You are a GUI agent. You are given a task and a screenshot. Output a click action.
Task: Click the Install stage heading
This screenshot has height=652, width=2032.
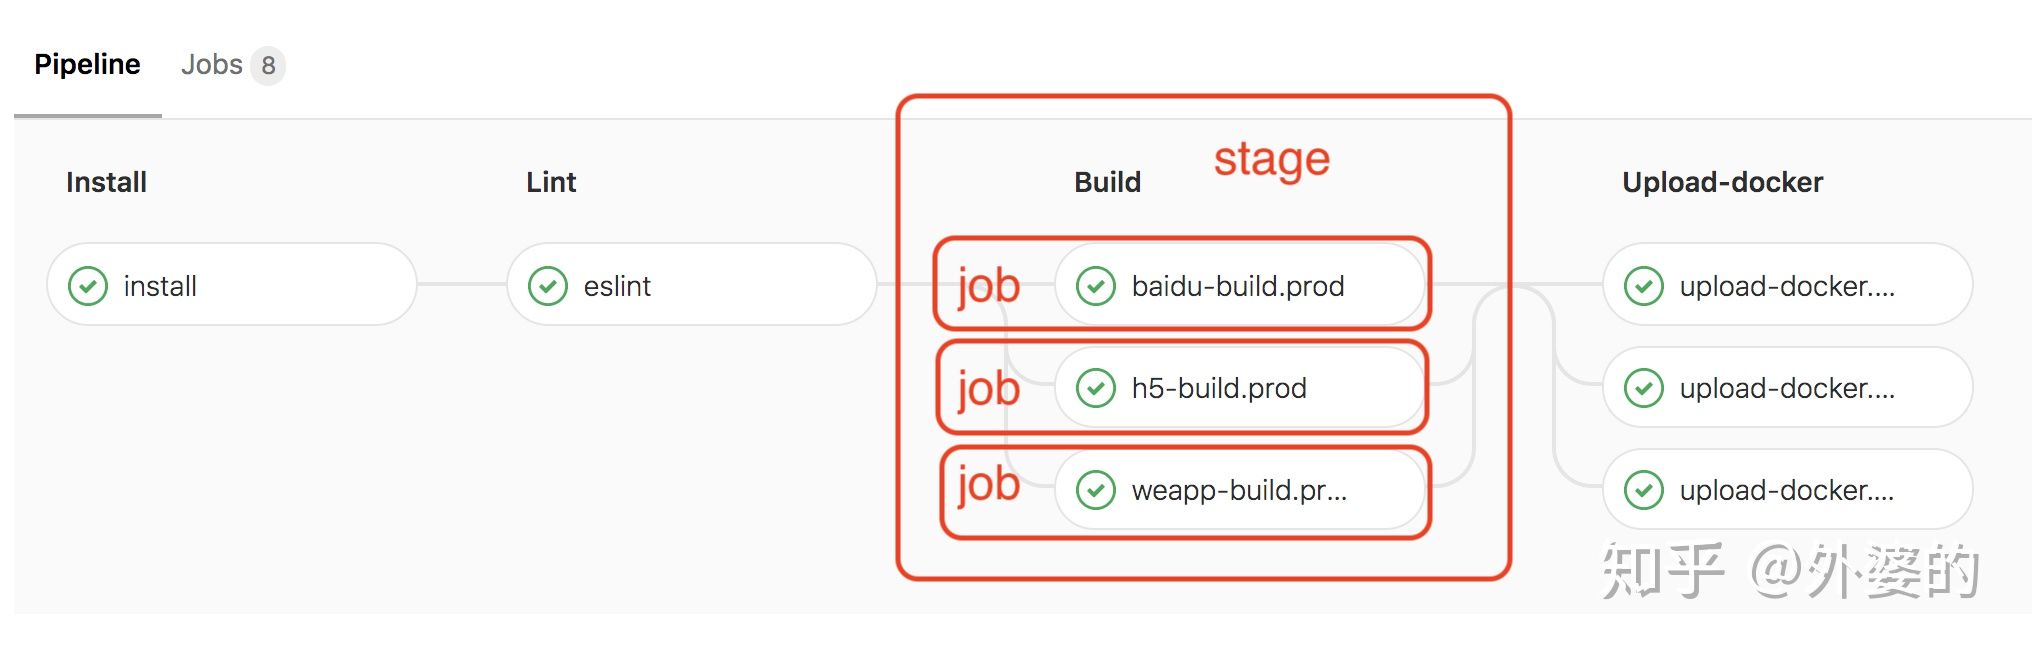(105, 182)
